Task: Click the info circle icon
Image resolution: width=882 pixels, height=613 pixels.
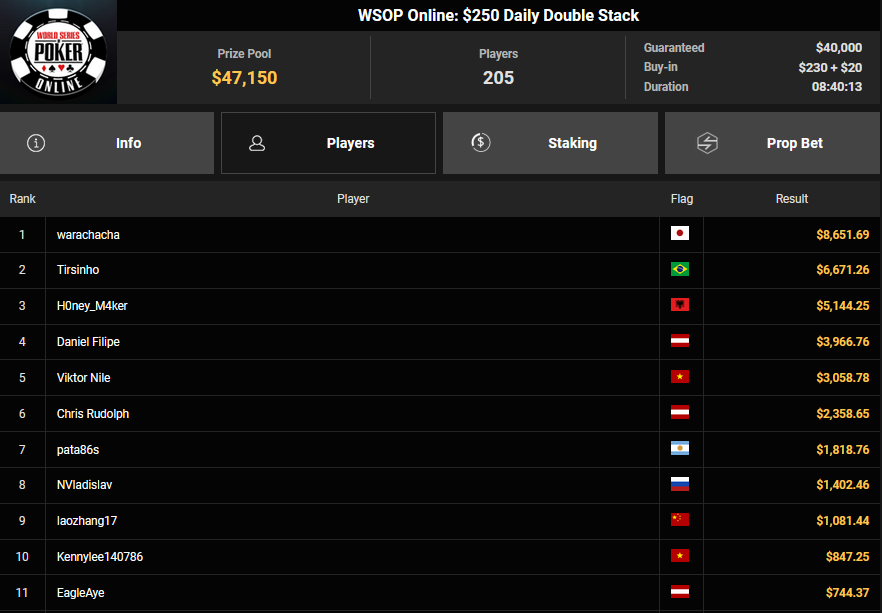Action: (x=36, y=143)
